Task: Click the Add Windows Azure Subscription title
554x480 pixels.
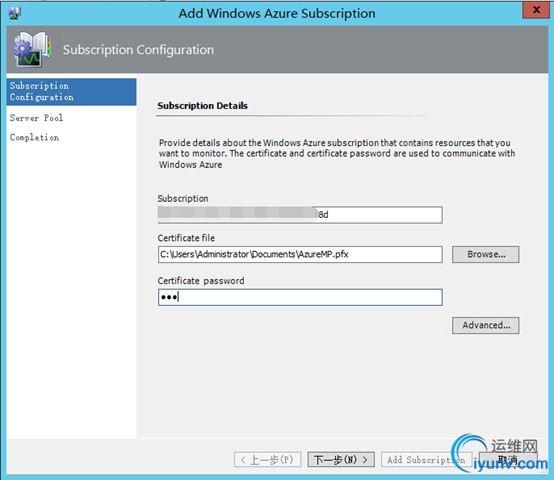Action: (277, 13)
